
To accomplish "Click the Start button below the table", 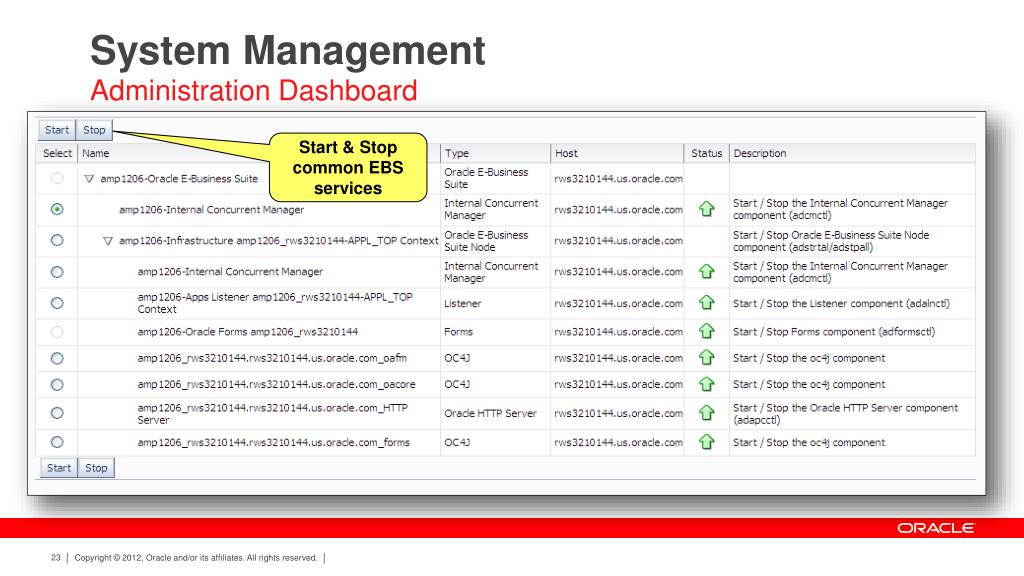I will (x=59, y=468).
